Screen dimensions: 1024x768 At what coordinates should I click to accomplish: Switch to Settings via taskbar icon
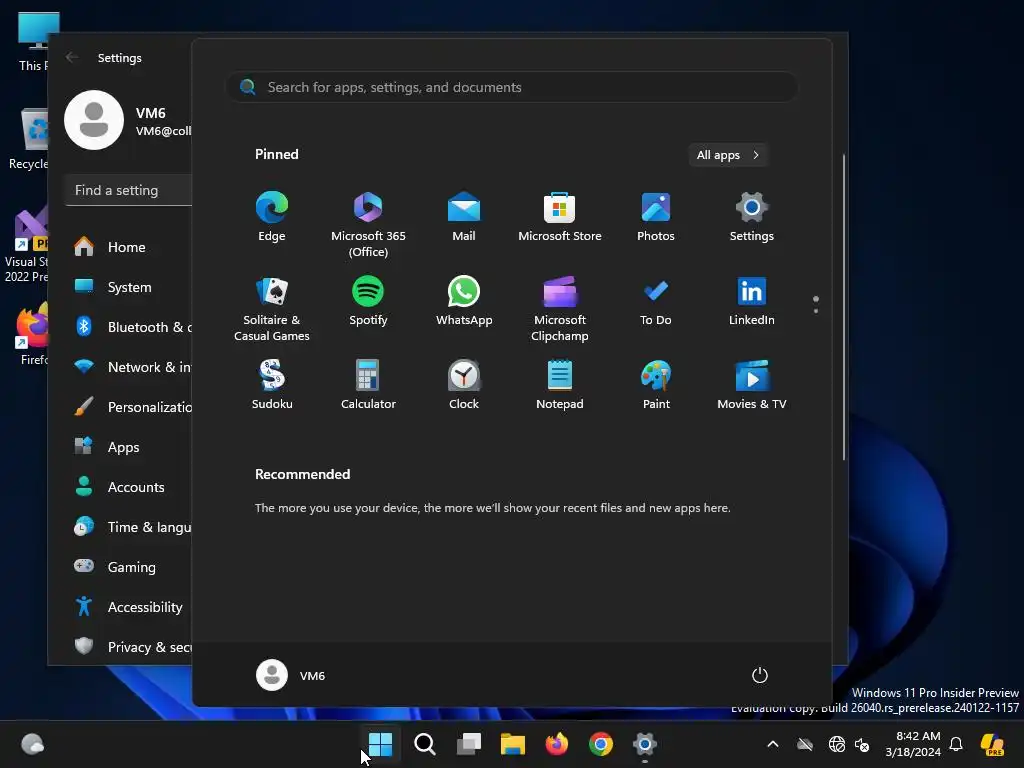coord(645,744)
